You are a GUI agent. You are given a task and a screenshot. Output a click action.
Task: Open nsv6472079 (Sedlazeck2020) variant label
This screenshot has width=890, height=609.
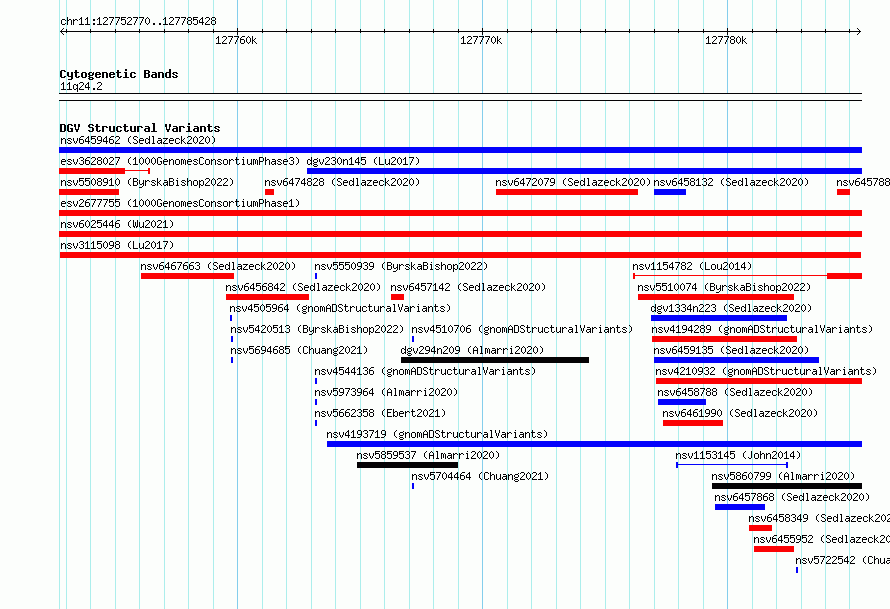coord(573,182)
